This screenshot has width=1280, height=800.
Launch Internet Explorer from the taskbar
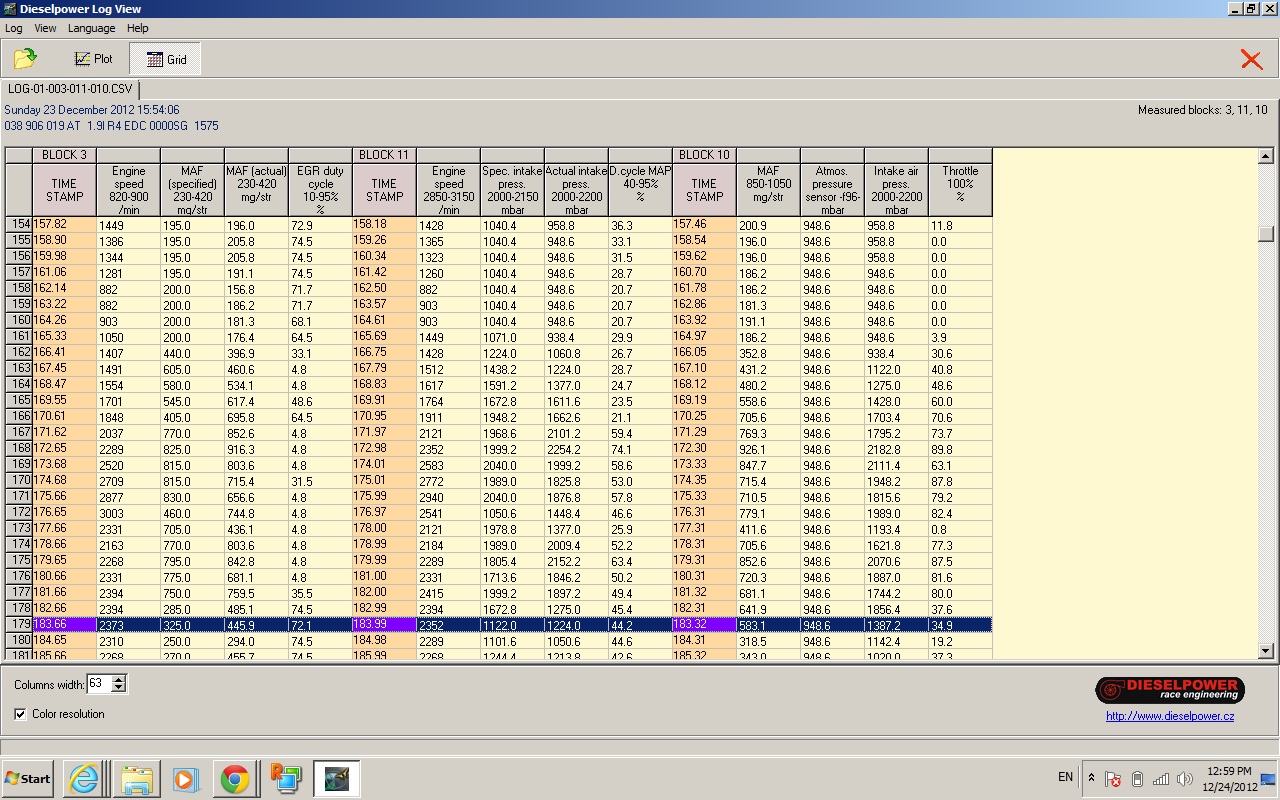(84, 778)
